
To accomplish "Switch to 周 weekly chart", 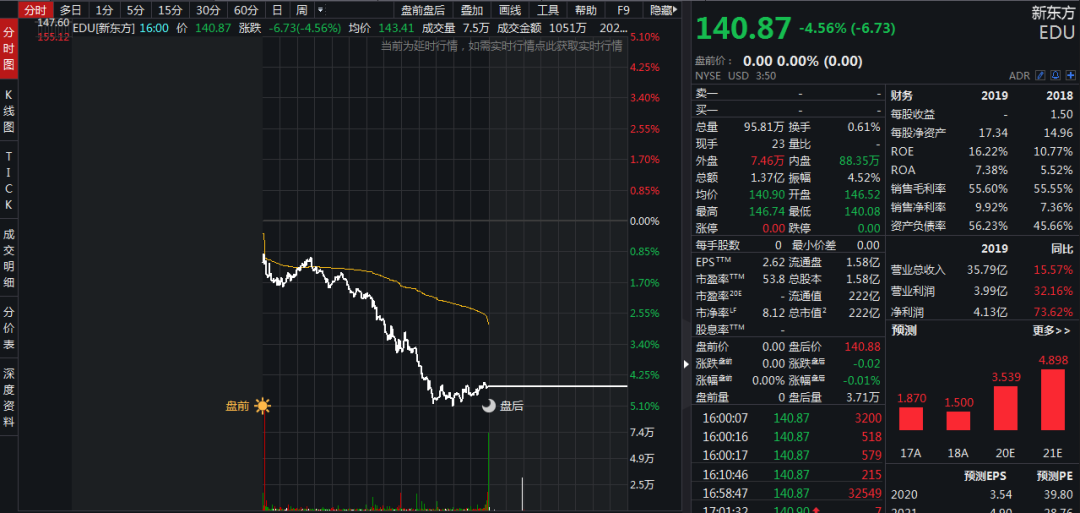I will (x=302, y=10).
